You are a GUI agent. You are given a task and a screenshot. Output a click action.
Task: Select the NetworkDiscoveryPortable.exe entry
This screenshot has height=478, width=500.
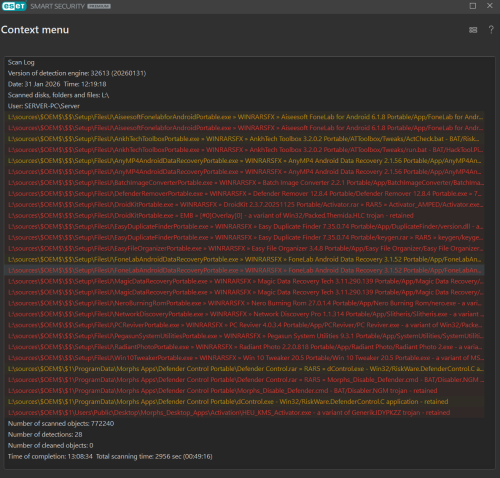coord(245,314)
